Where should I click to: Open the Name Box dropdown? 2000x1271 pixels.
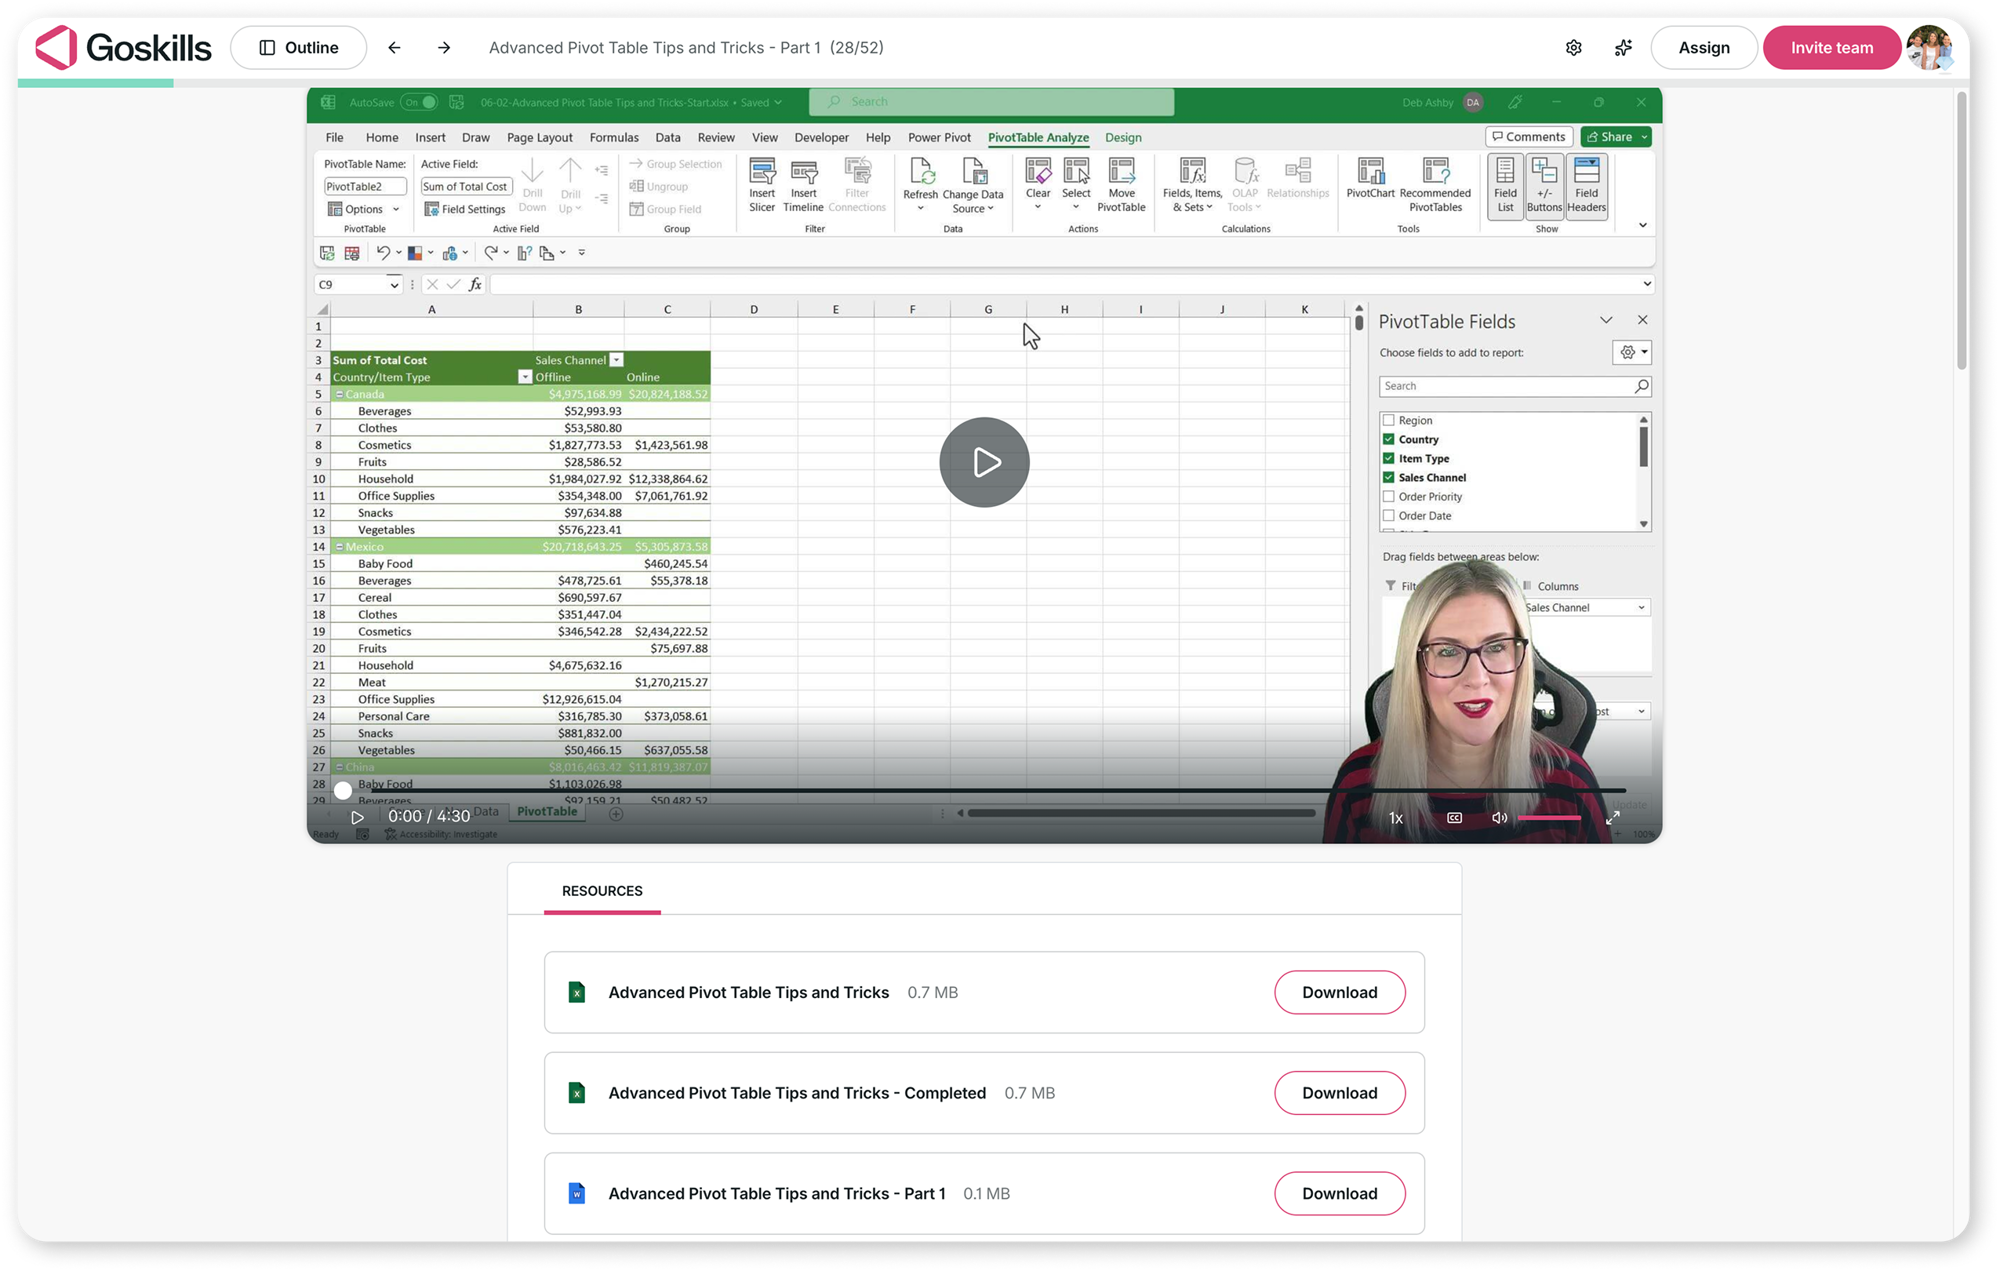click(394, 285)
